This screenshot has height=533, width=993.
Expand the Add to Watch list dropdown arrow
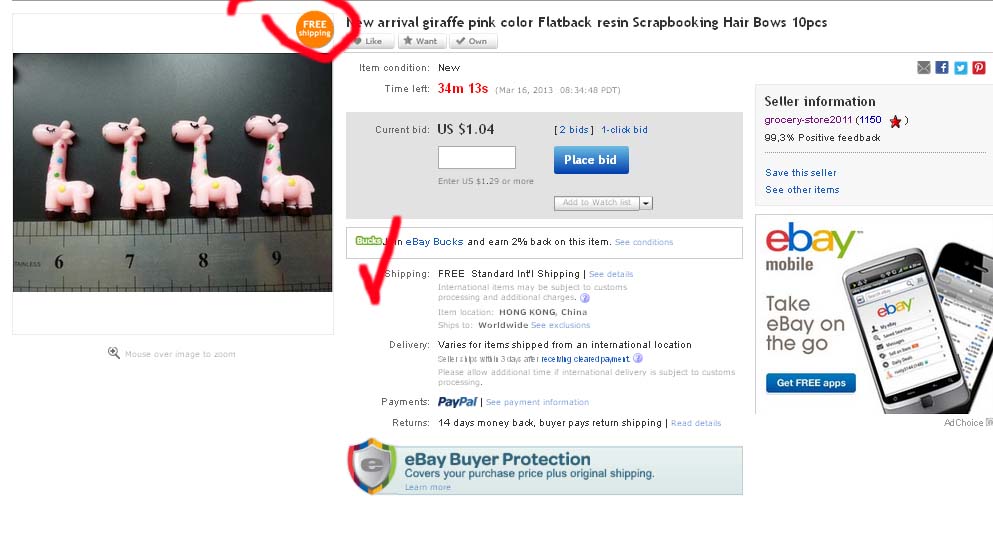tap(646, 203)
